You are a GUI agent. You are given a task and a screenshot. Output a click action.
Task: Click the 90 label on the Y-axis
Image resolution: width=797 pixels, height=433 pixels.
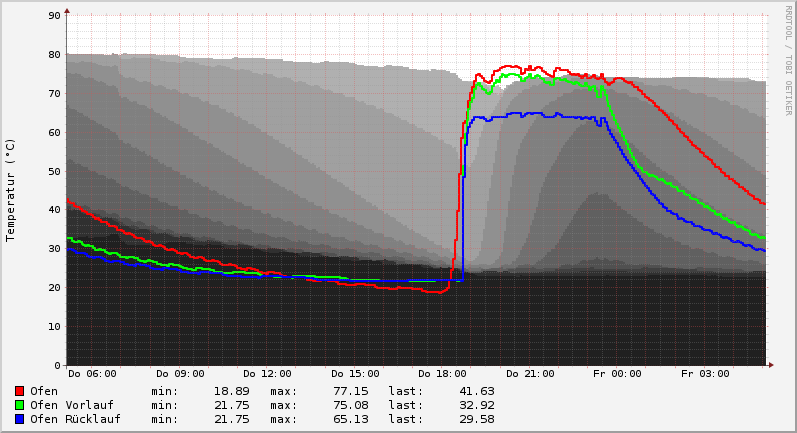coord(55,16)
